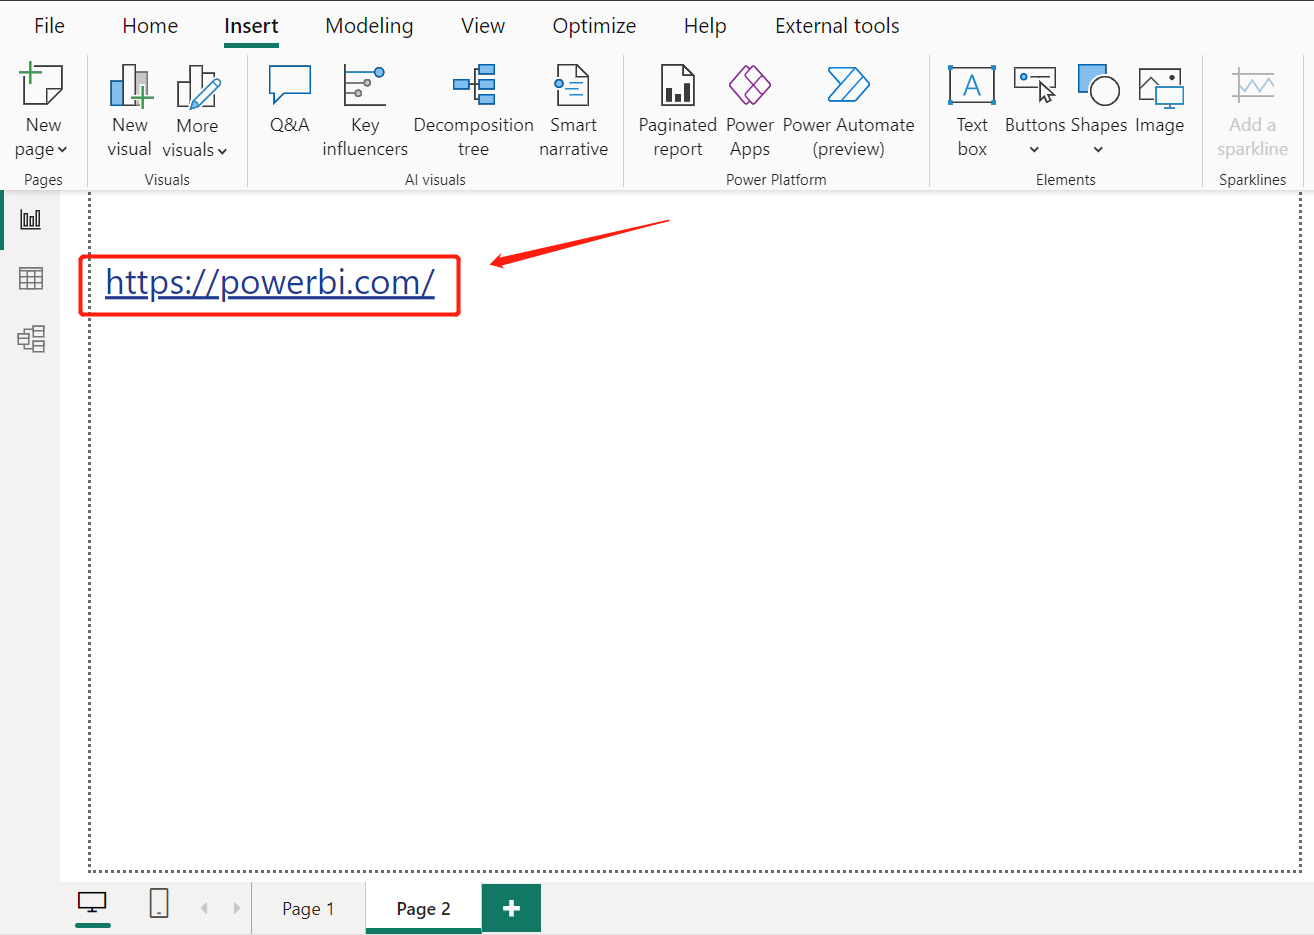Insert a New visual
This screenshot has height=935, width=1314.
point(130,110)
